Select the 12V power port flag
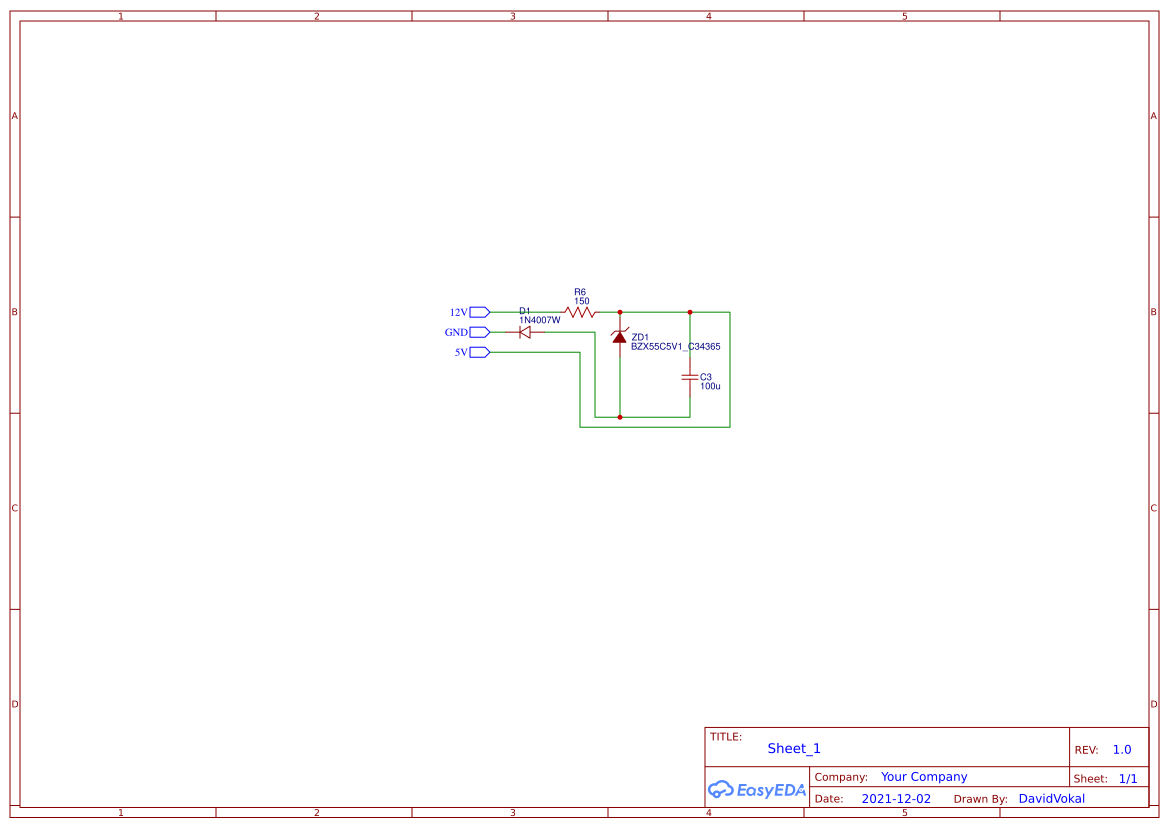1169x828 pixels. point(477,311)
